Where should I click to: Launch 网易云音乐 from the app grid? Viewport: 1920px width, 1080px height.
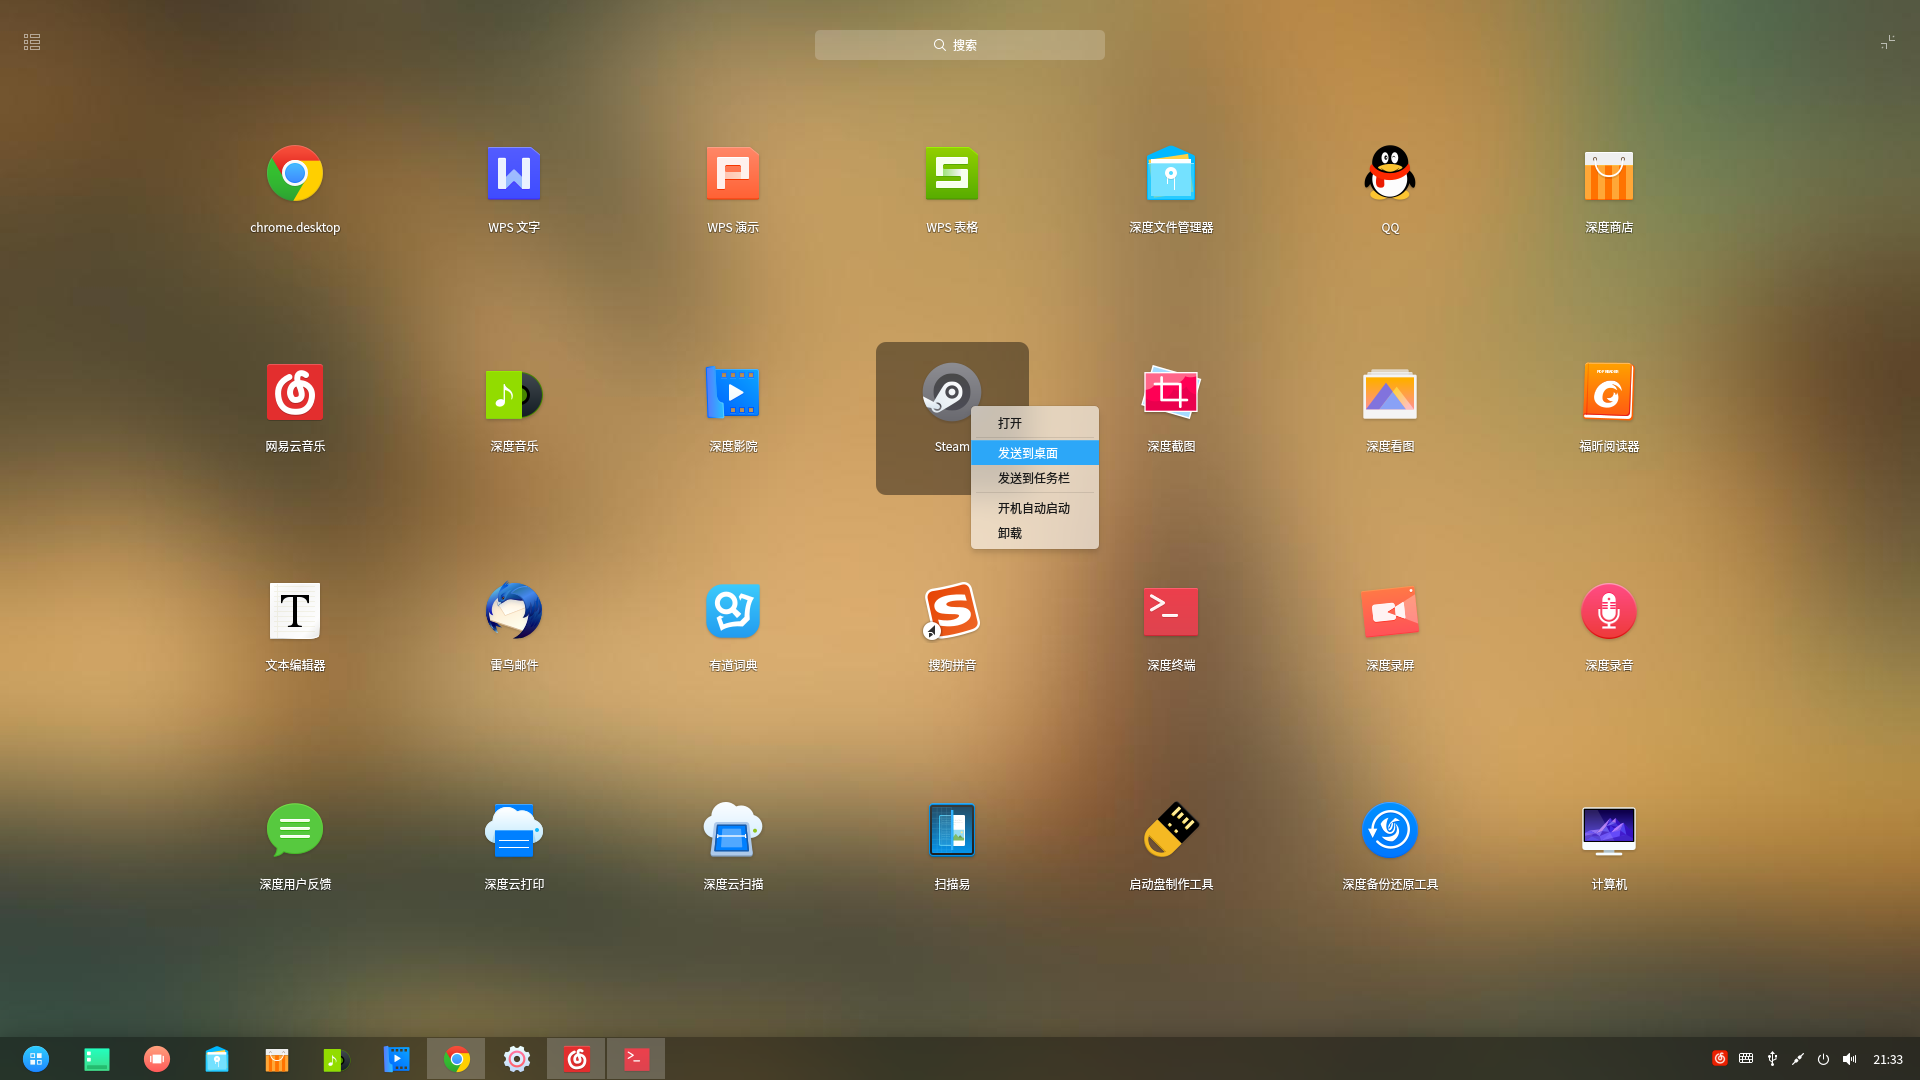[x=295, y=393]
